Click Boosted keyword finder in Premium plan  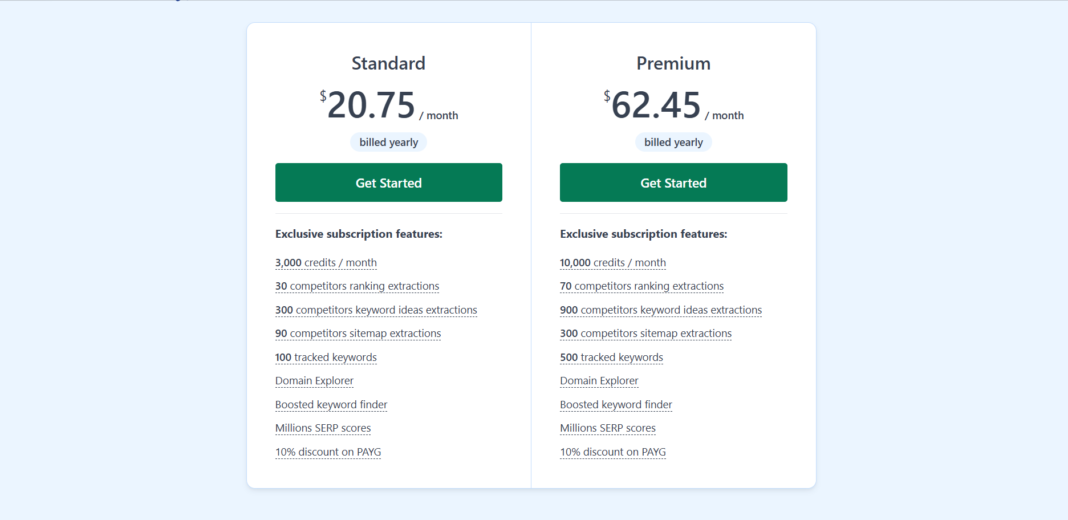[x=616, y=405]
